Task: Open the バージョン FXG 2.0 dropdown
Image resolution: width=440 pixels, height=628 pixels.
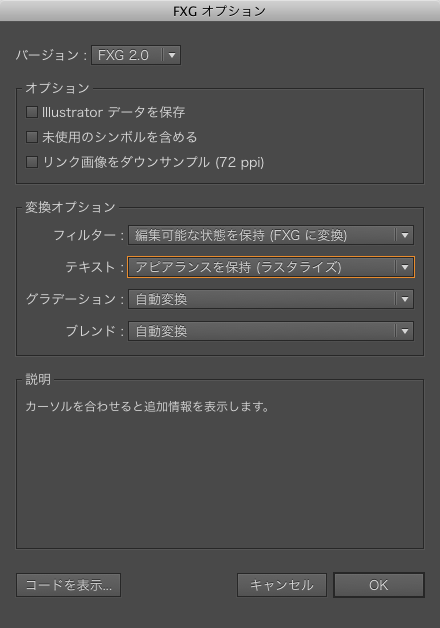Action: (136, 55)
